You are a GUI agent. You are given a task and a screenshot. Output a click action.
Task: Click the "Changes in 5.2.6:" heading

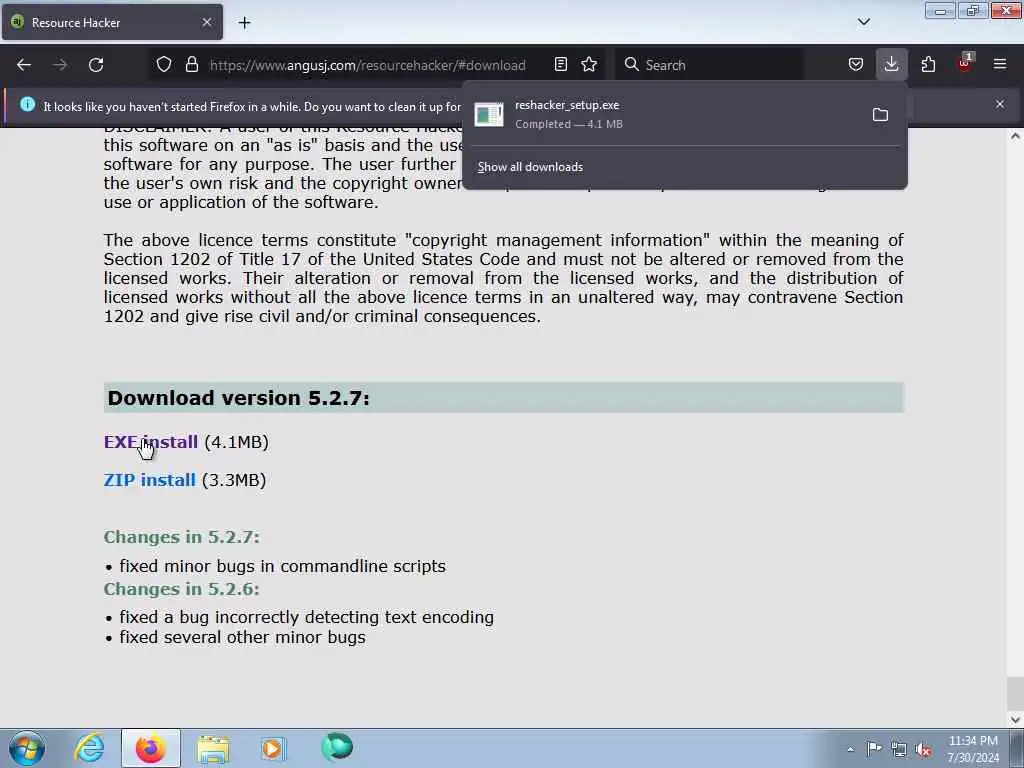coord(182,589)
